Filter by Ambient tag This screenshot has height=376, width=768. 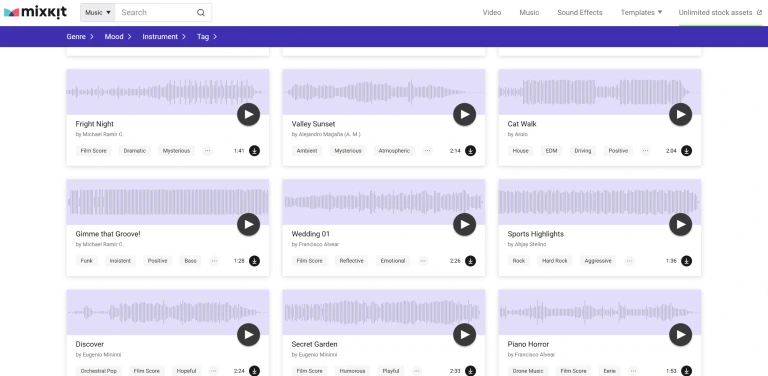[x=307, y=151]
